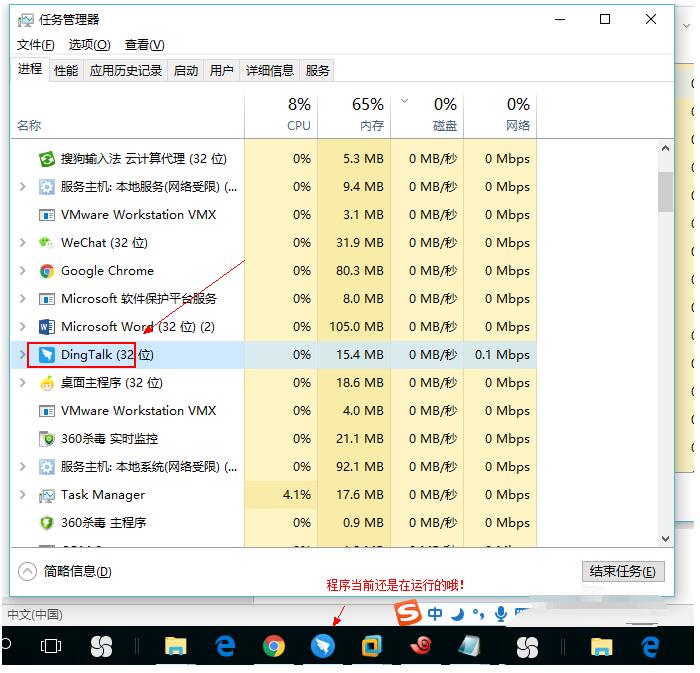Switch to the 性能 tab
The width and height of the screenshot is (700, 673).
[x=66, y=71]
